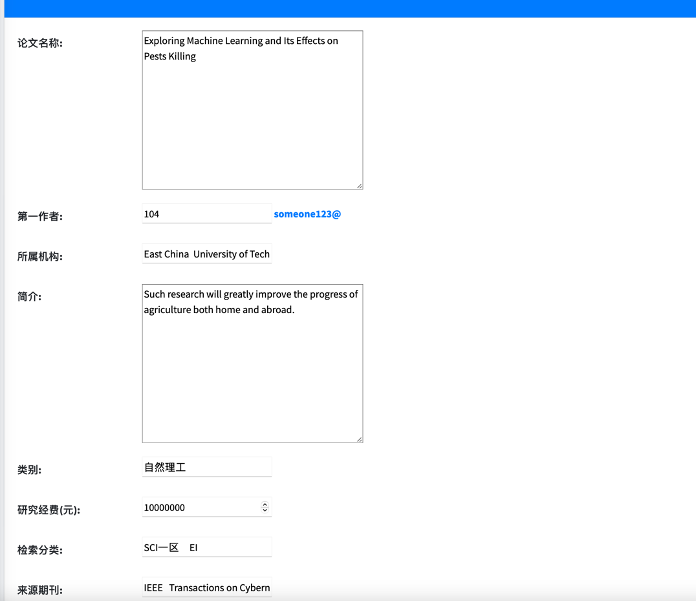Click the research funding field 10000000

(207, 507)
